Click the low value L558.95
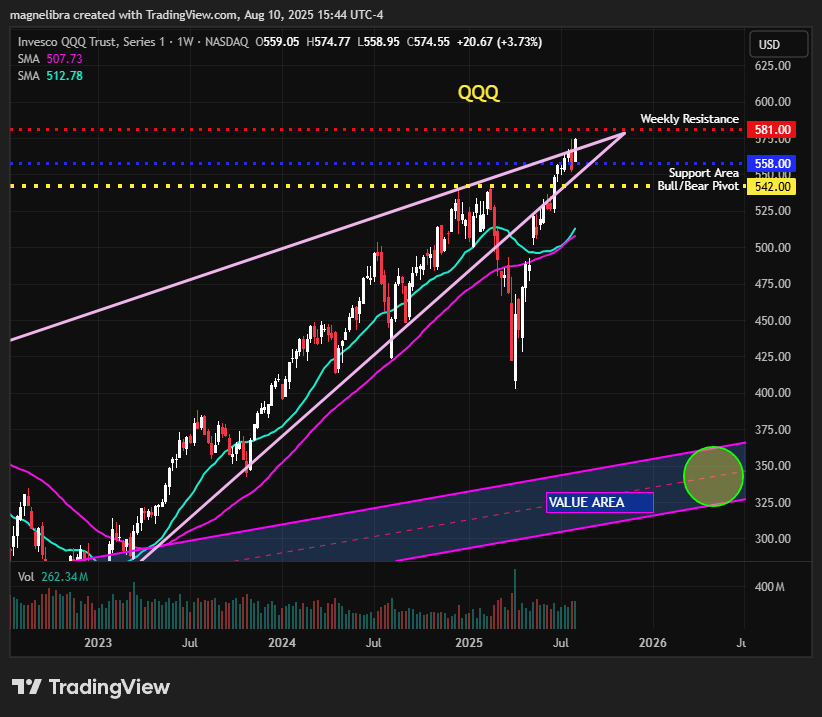This screenshot has height=717, width=822. (x=378, y=42)
